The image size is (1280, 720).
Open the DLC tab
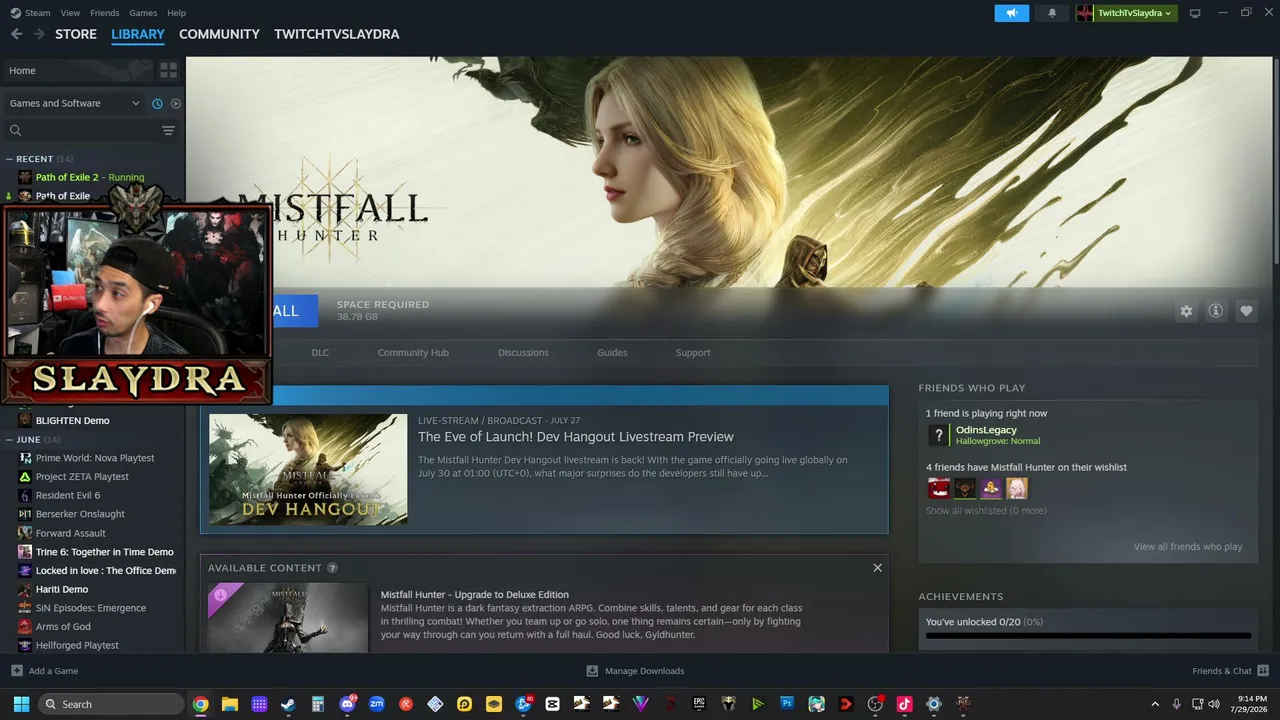click(320, 353)
